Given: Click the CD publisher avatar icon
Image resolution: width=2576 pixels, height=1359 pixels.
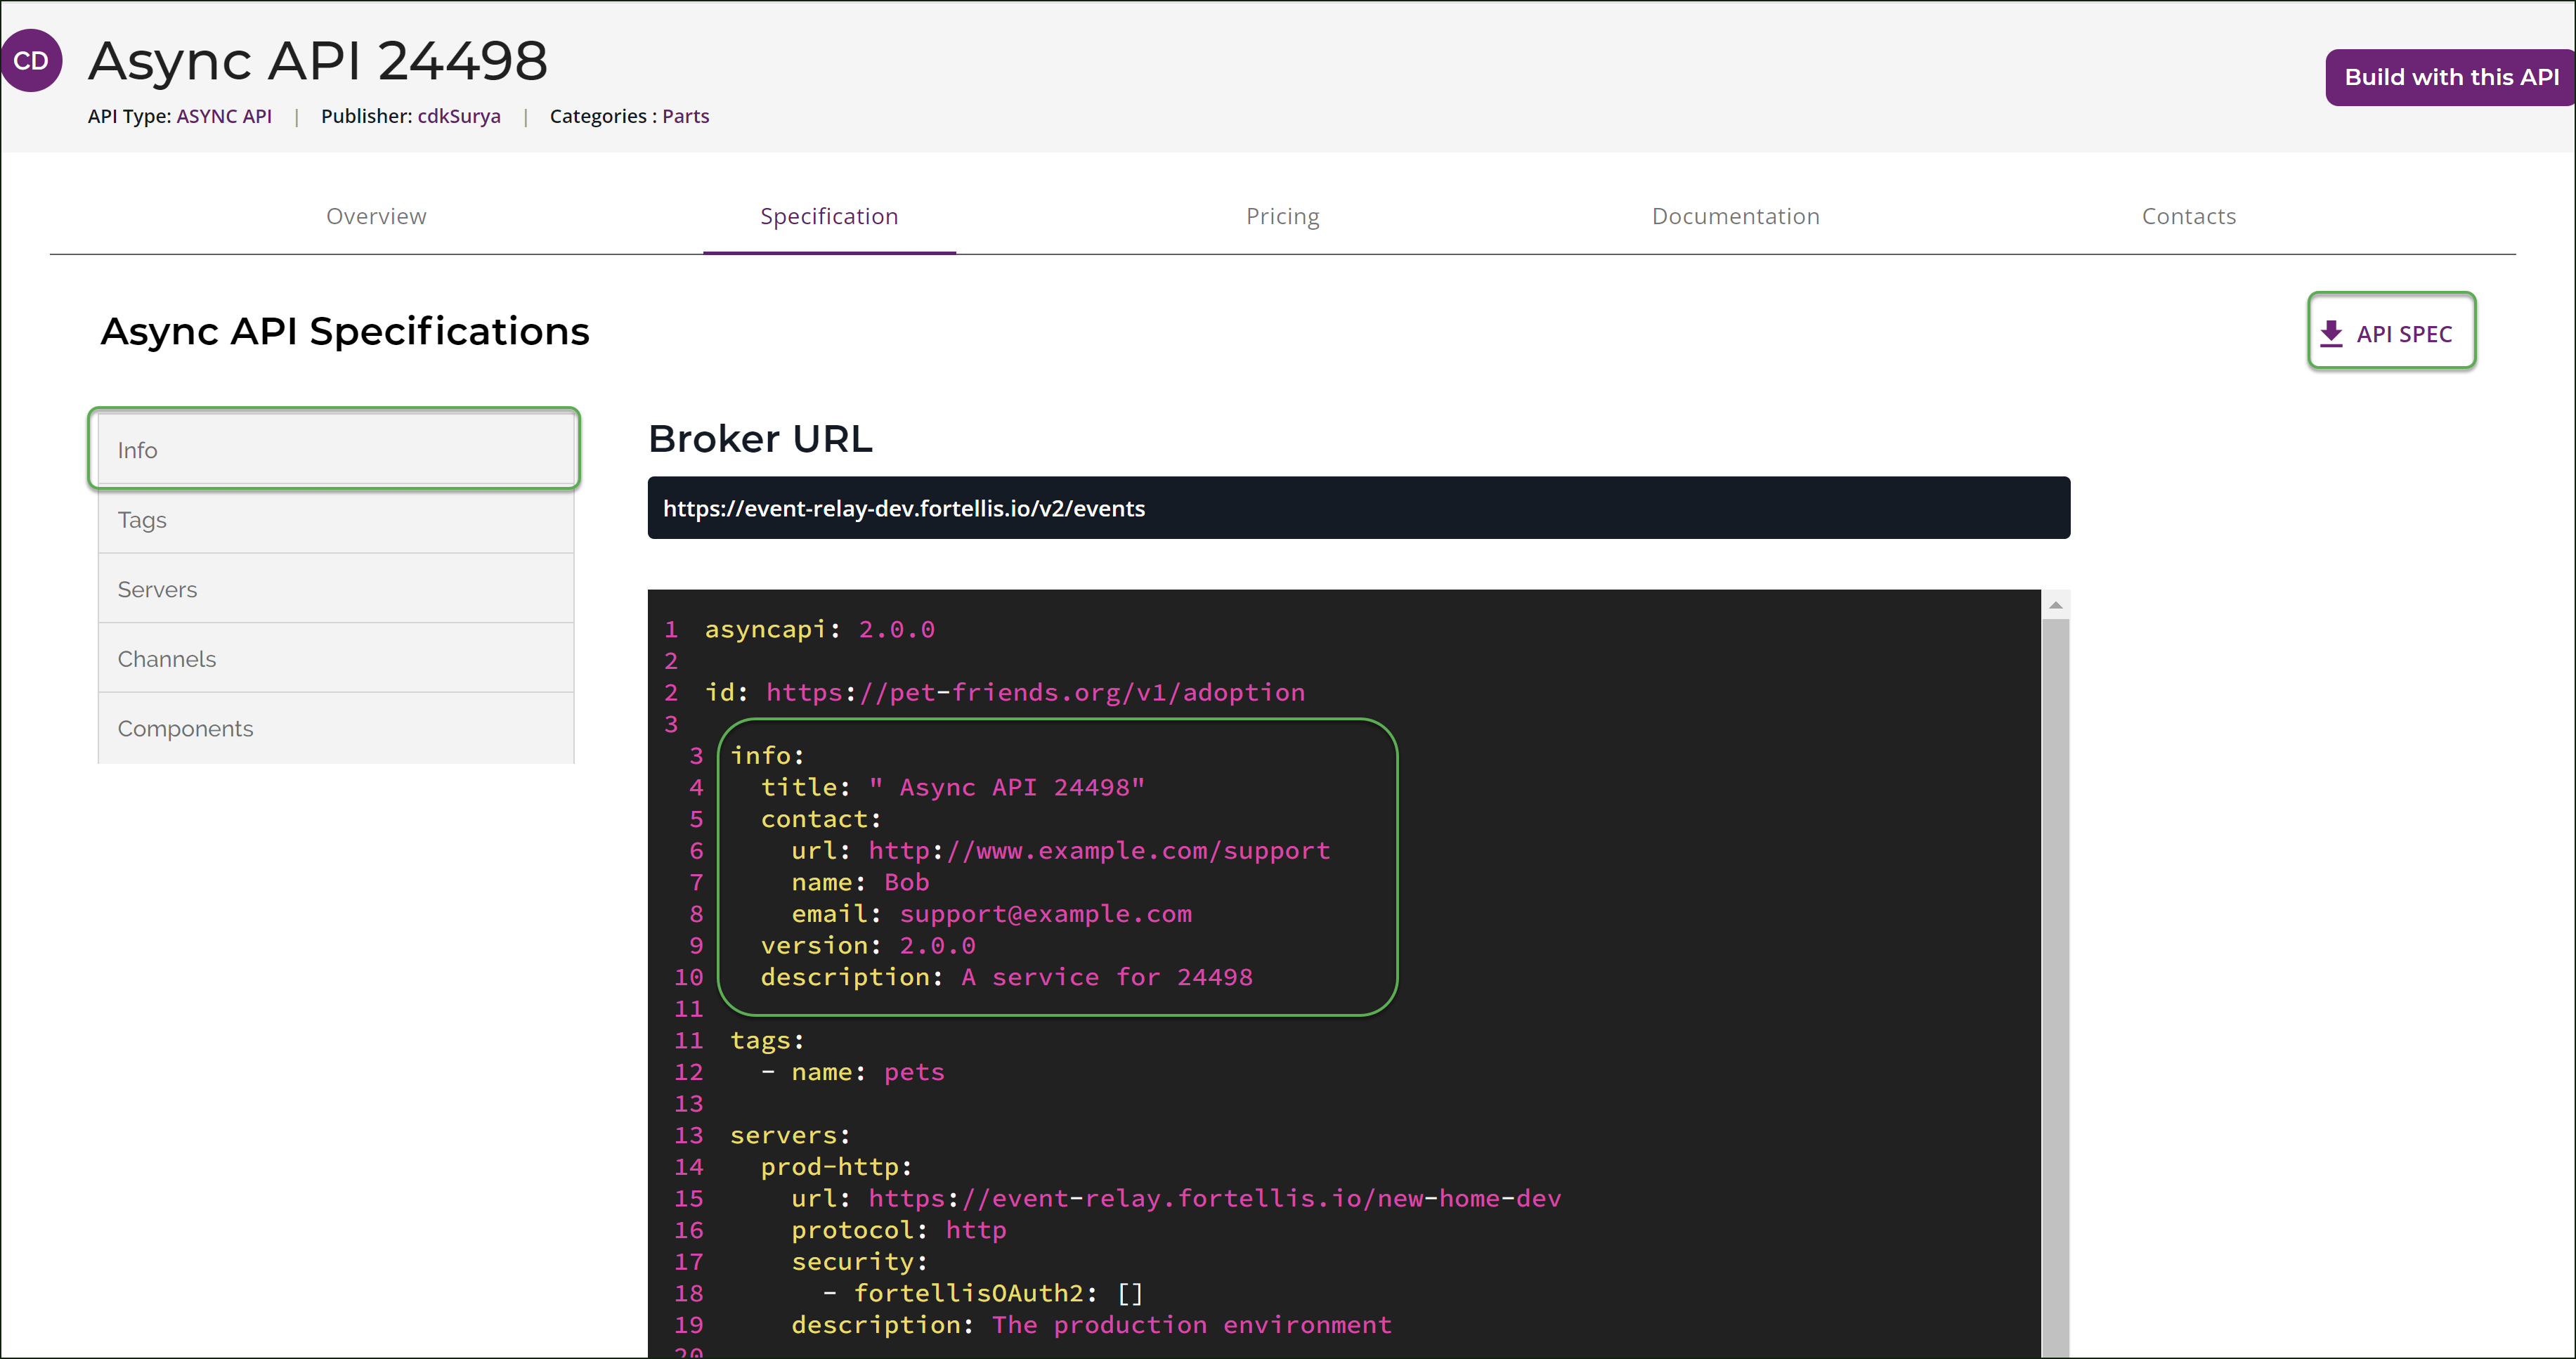Looking at the screenshot, I should 31,61.
